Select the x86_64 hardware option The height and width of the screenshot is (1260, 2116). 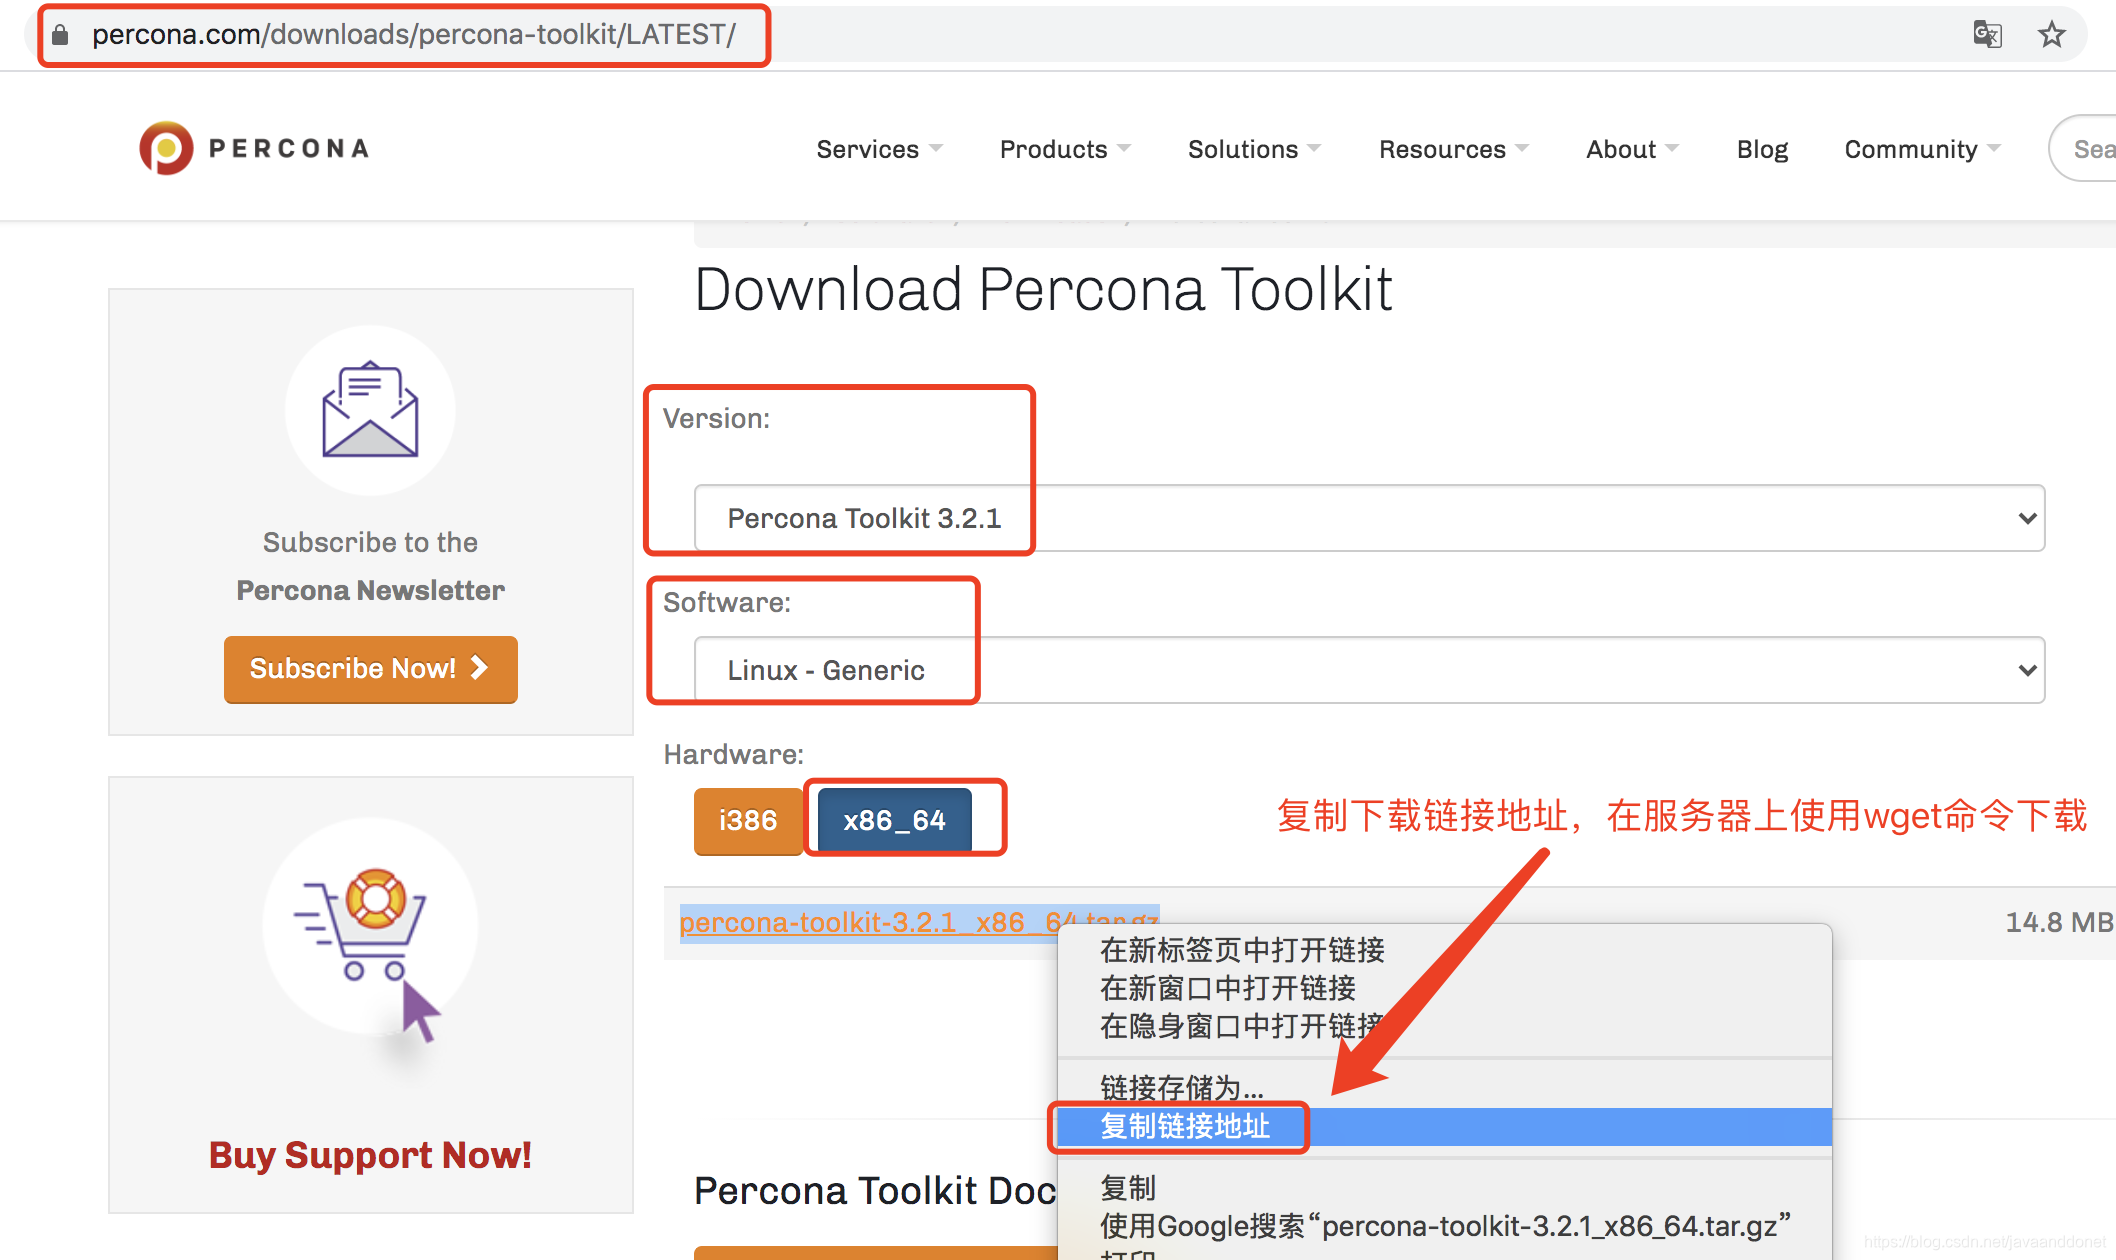pos(894,820)
